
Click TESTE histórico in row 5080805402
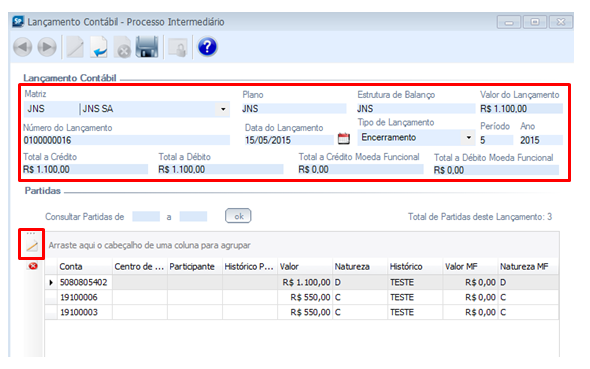(415, 282)
